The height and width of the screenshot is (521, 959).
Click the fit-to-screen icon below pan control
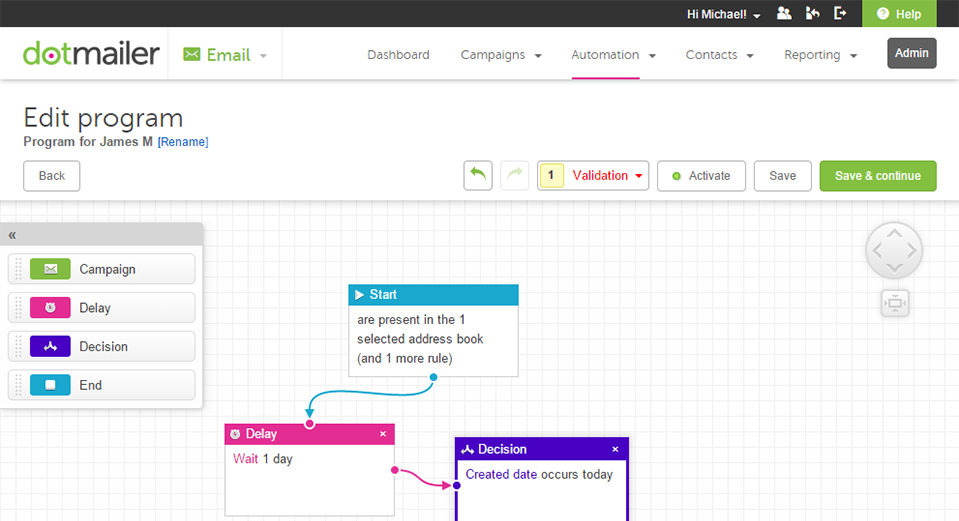[894, 303]
